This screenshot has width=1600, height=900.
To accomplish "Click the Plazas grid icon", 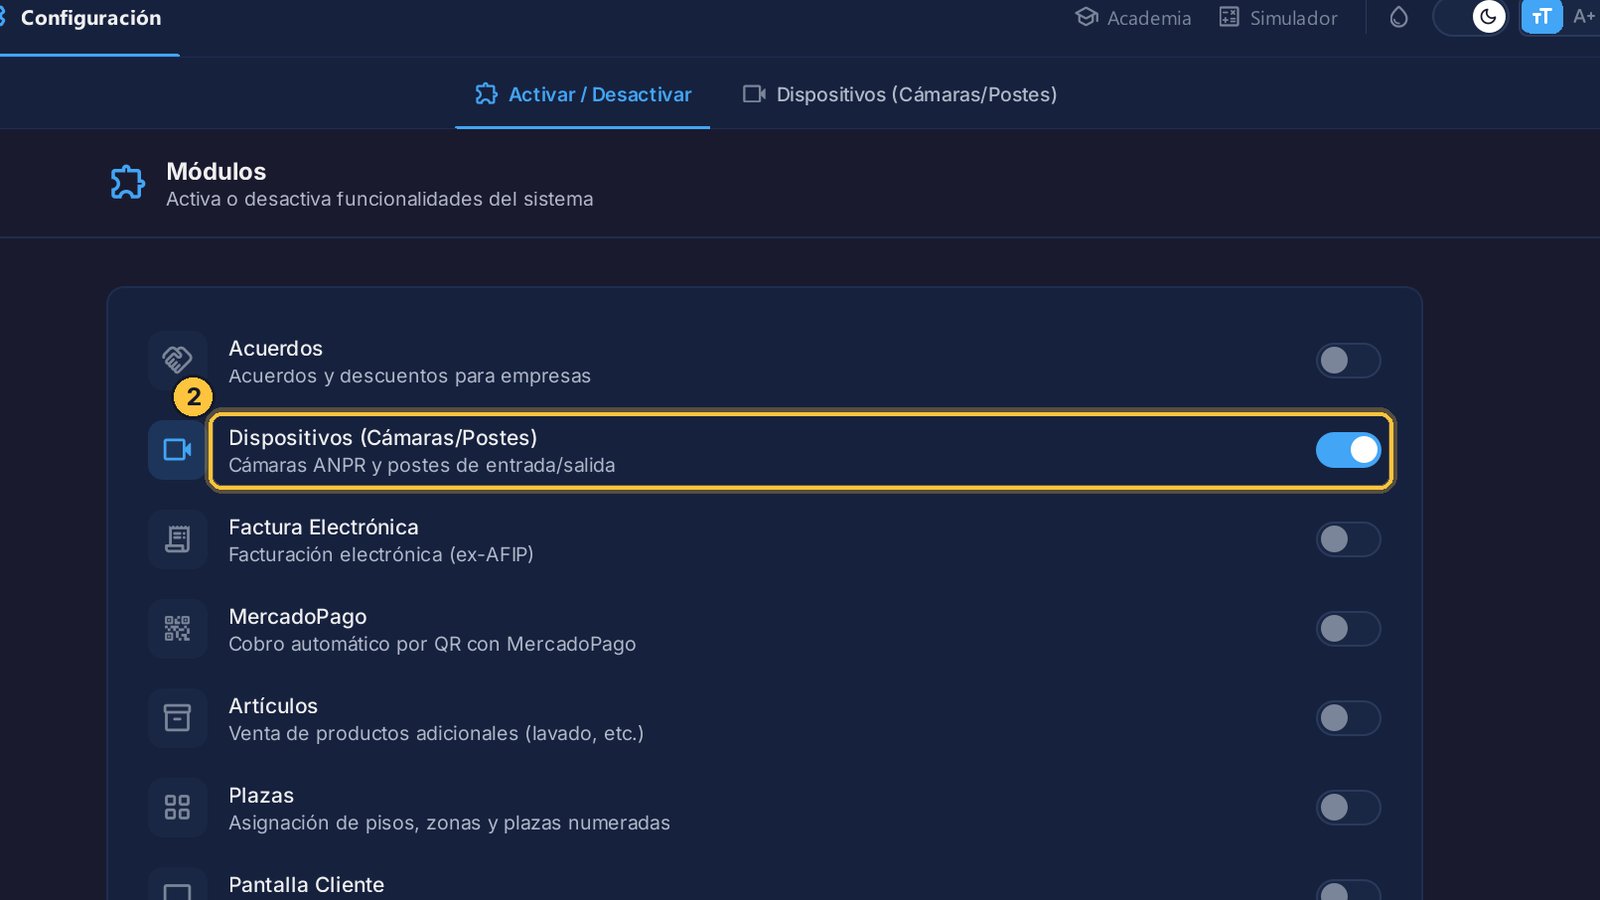I will pos(177,807).
